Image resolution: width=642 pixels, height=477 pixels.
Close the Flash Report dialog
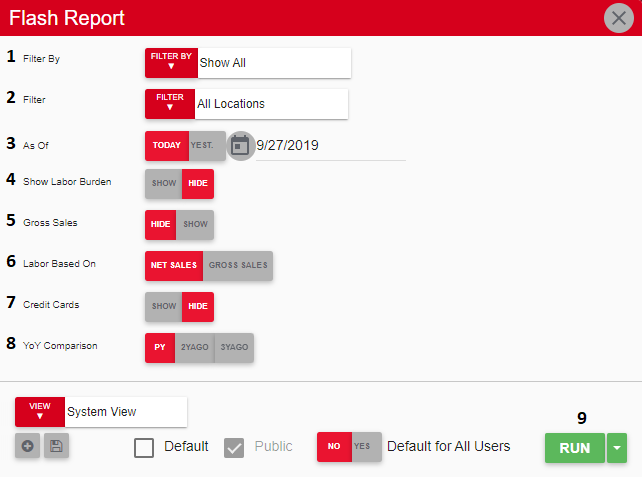(619, 18)
